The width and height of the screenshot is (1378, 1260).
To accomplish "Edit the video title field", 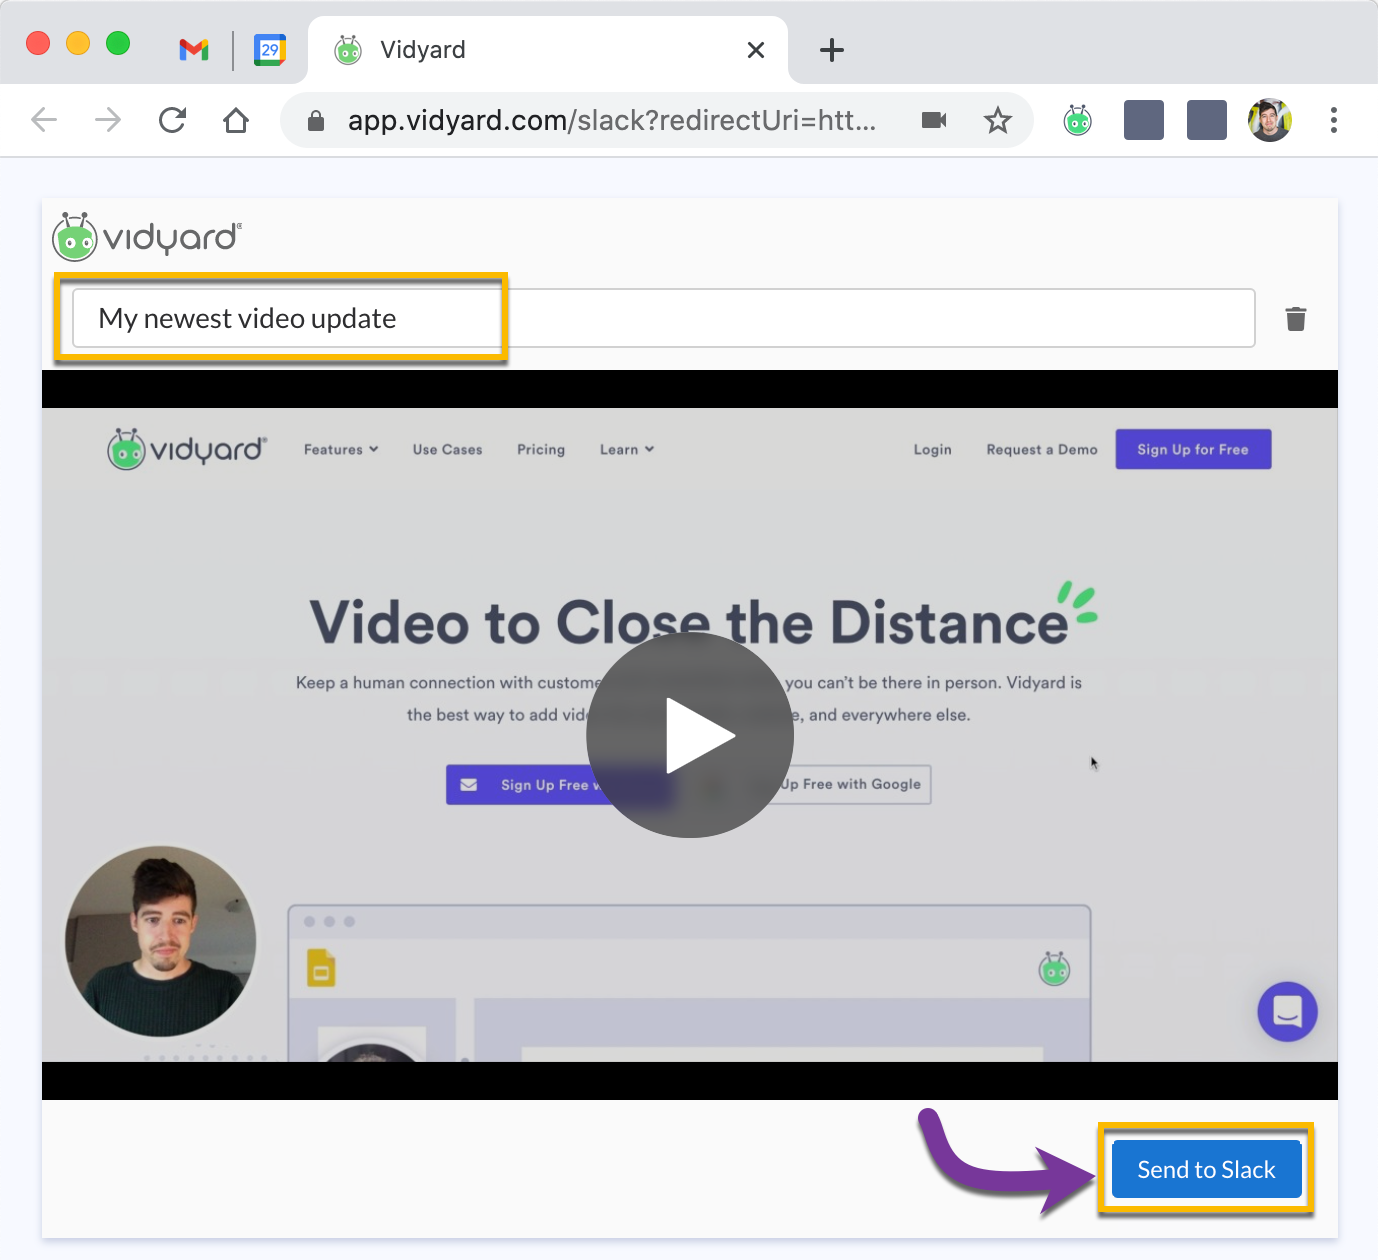I will point(663,318).
